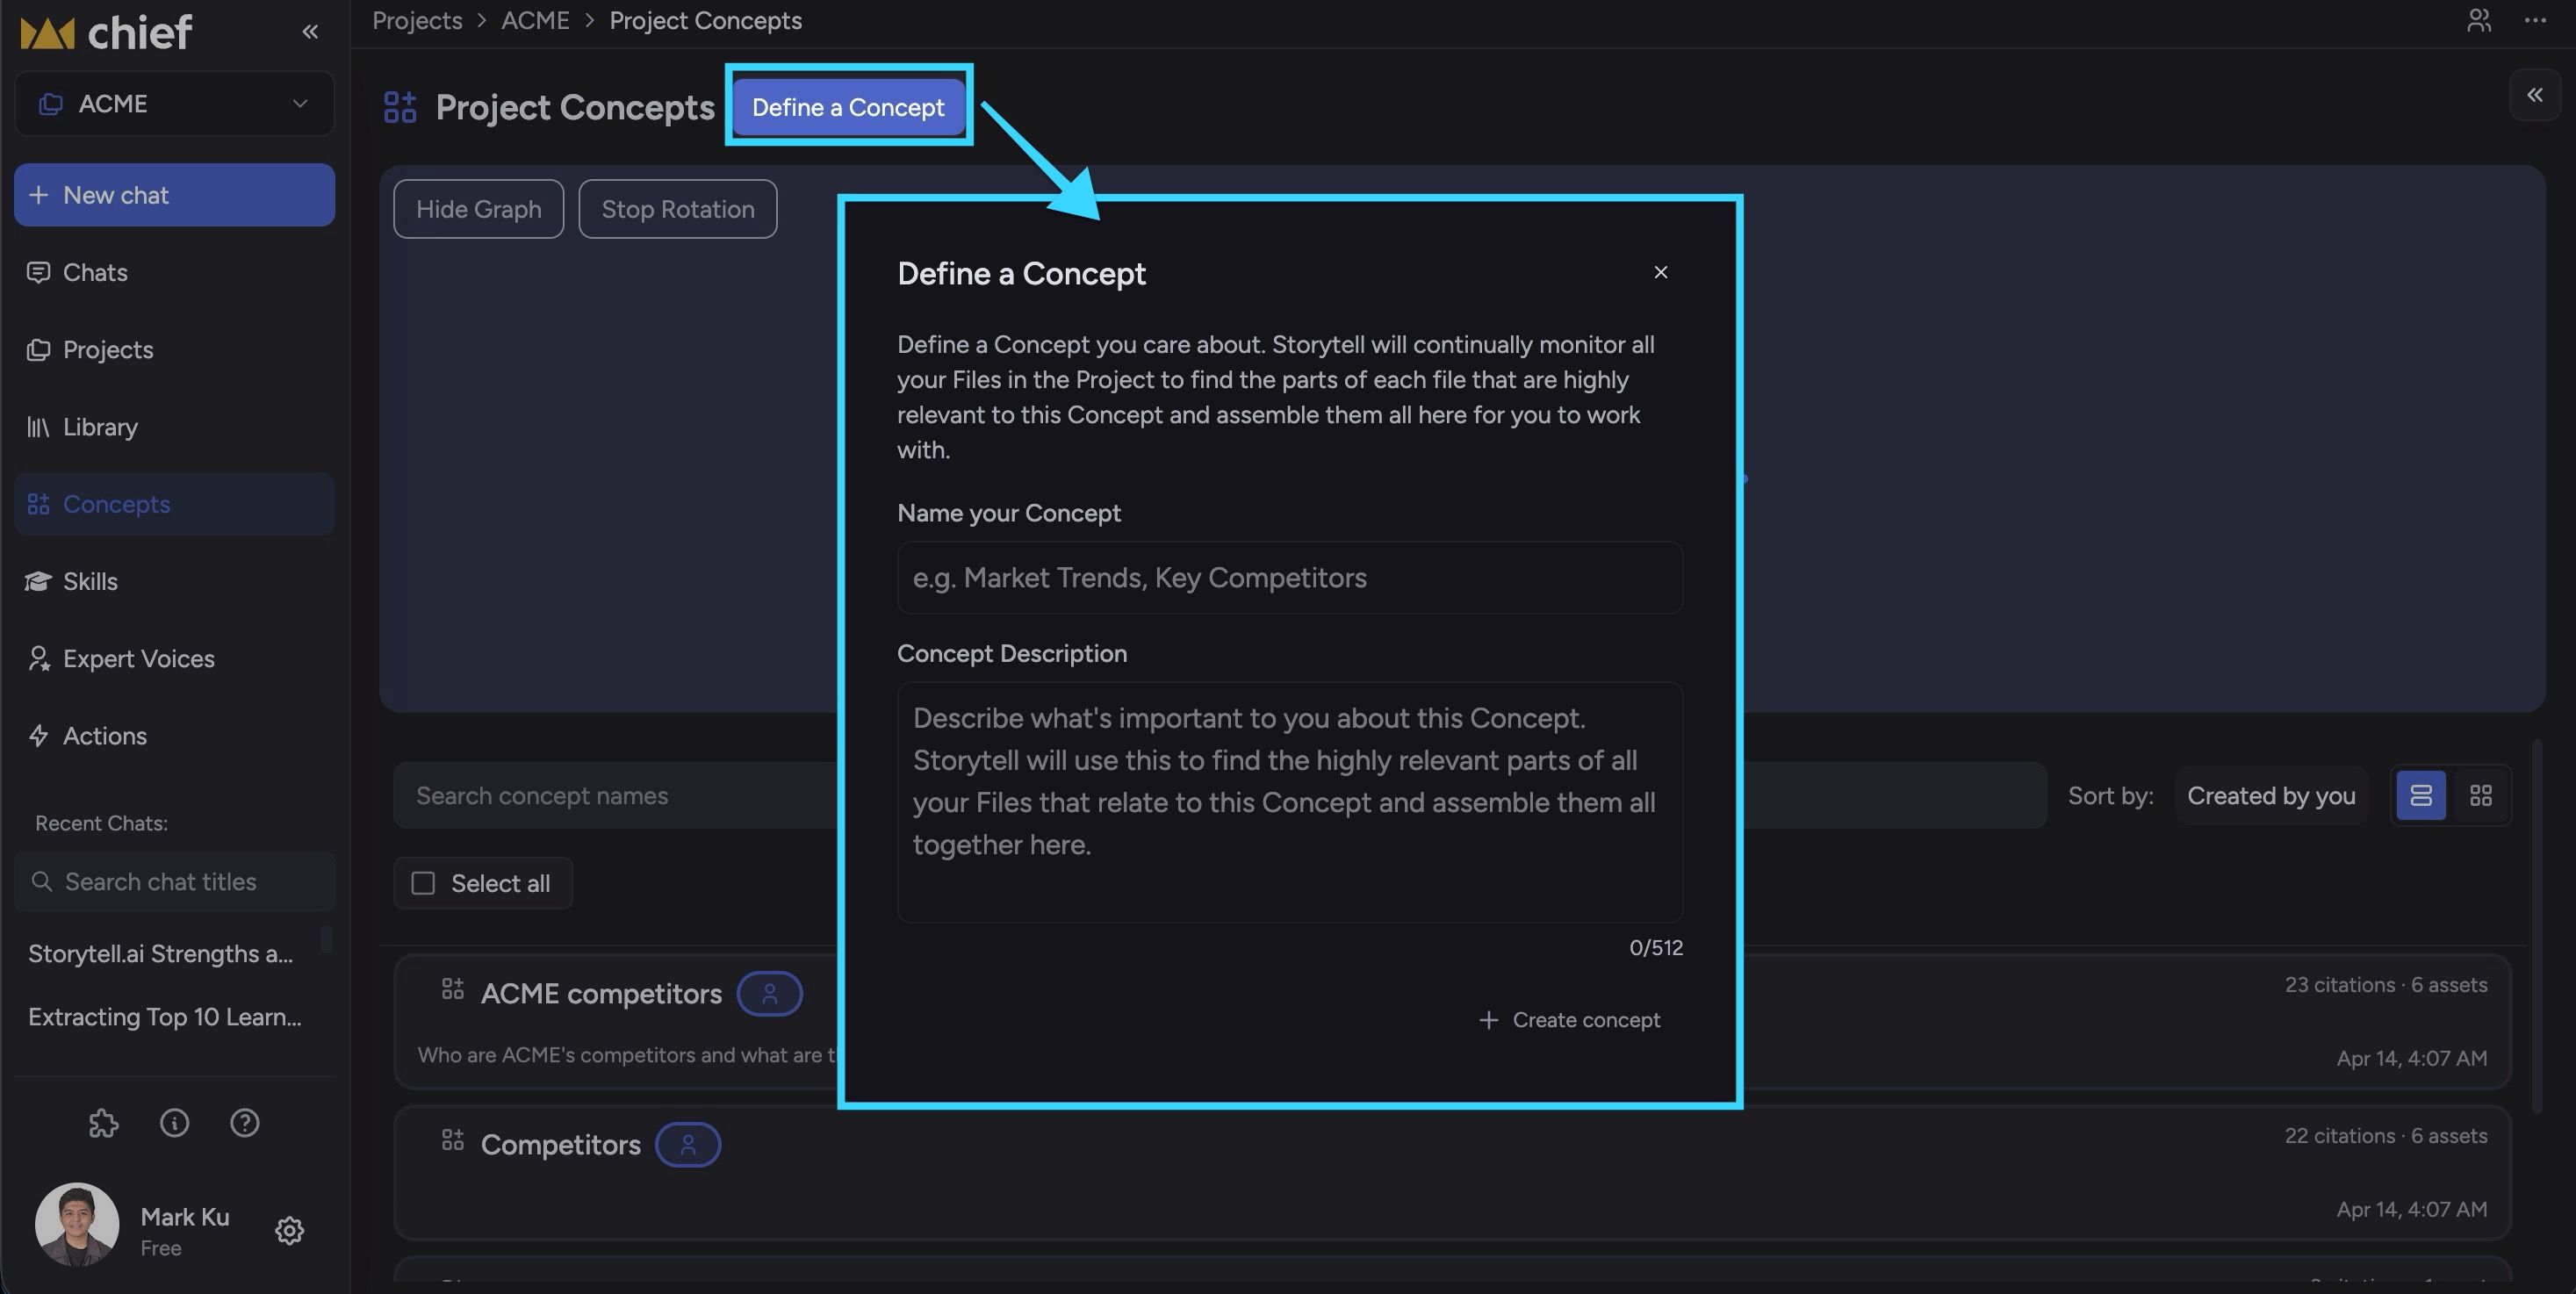The height and width of the screenshot is (1294, 2576).
Task: Start a New chat
Action: pyautogui.click(x=175, y=195)
